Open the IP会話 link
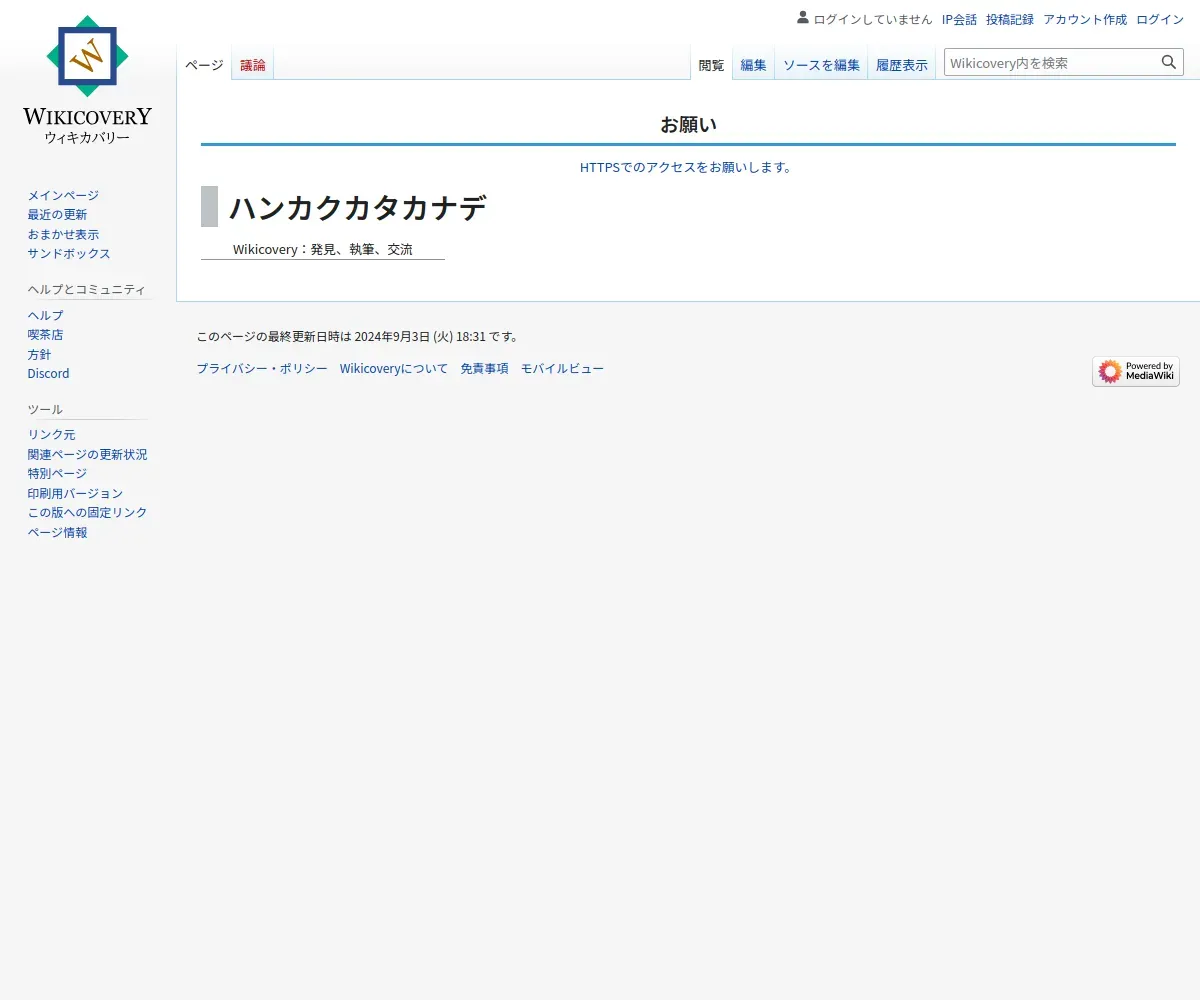The height and width of the screenshot is (1000, 1200). pos(959,19)
